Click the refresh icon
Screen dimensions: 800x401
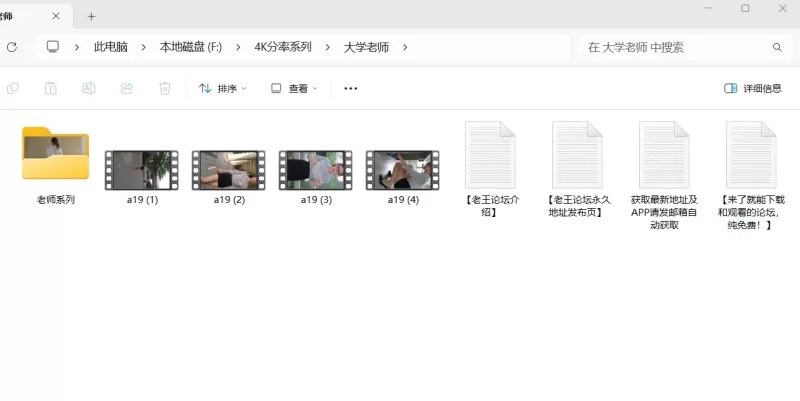tap(12, 47)
